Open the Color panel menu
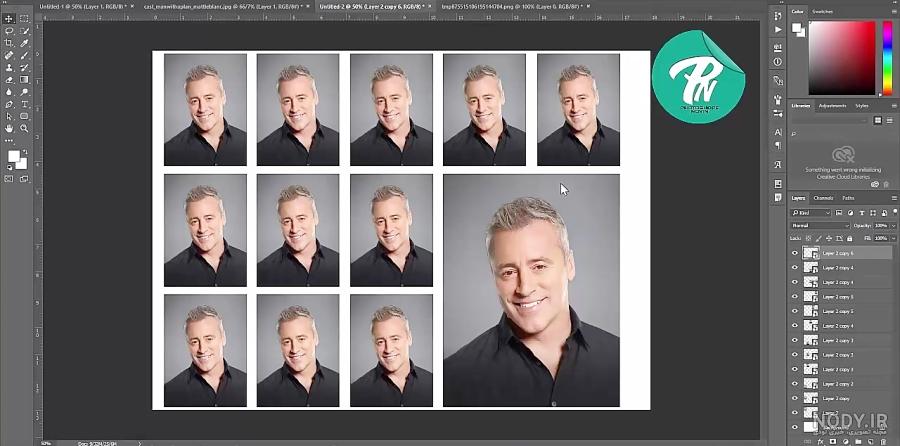The image size is (900, 446). pos(894,11)
